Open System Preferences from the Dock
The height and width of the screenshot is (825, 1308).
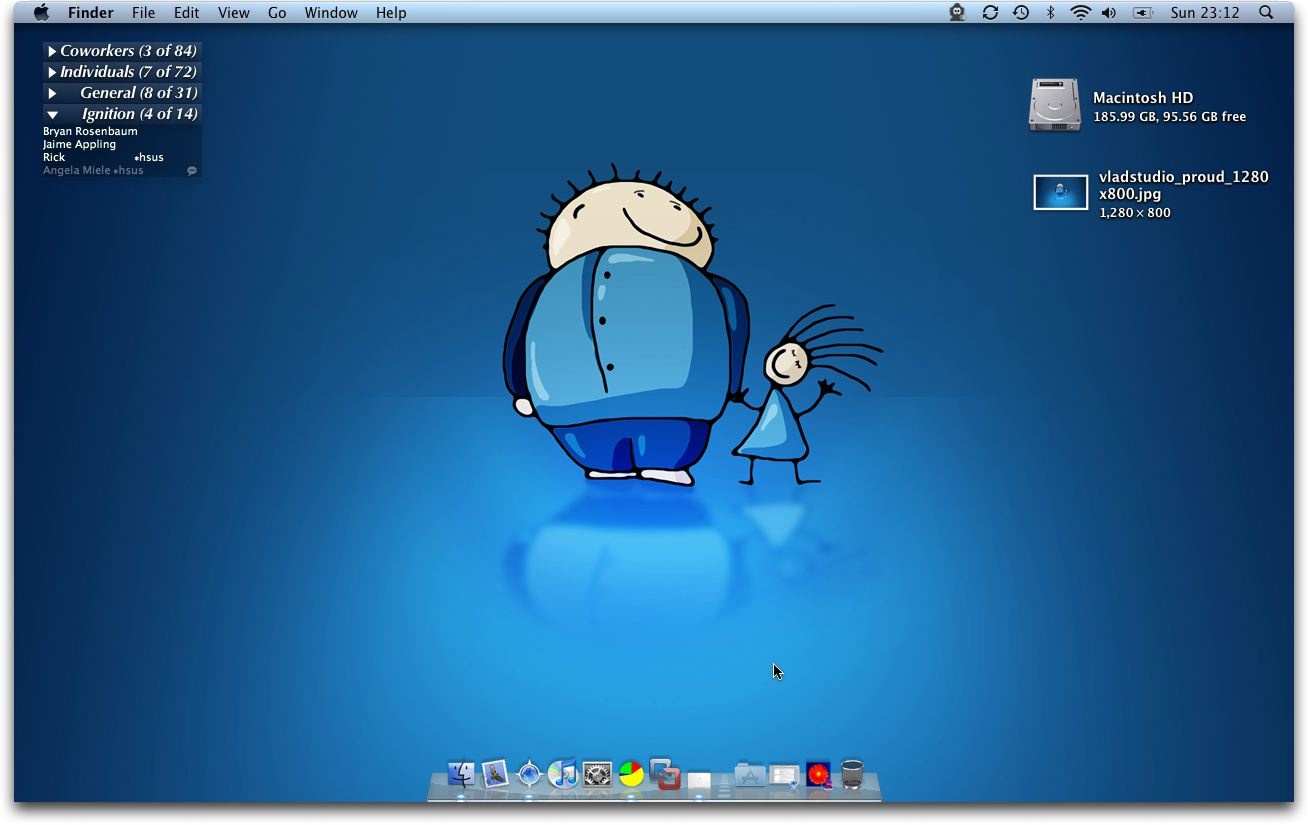point(597,774)
